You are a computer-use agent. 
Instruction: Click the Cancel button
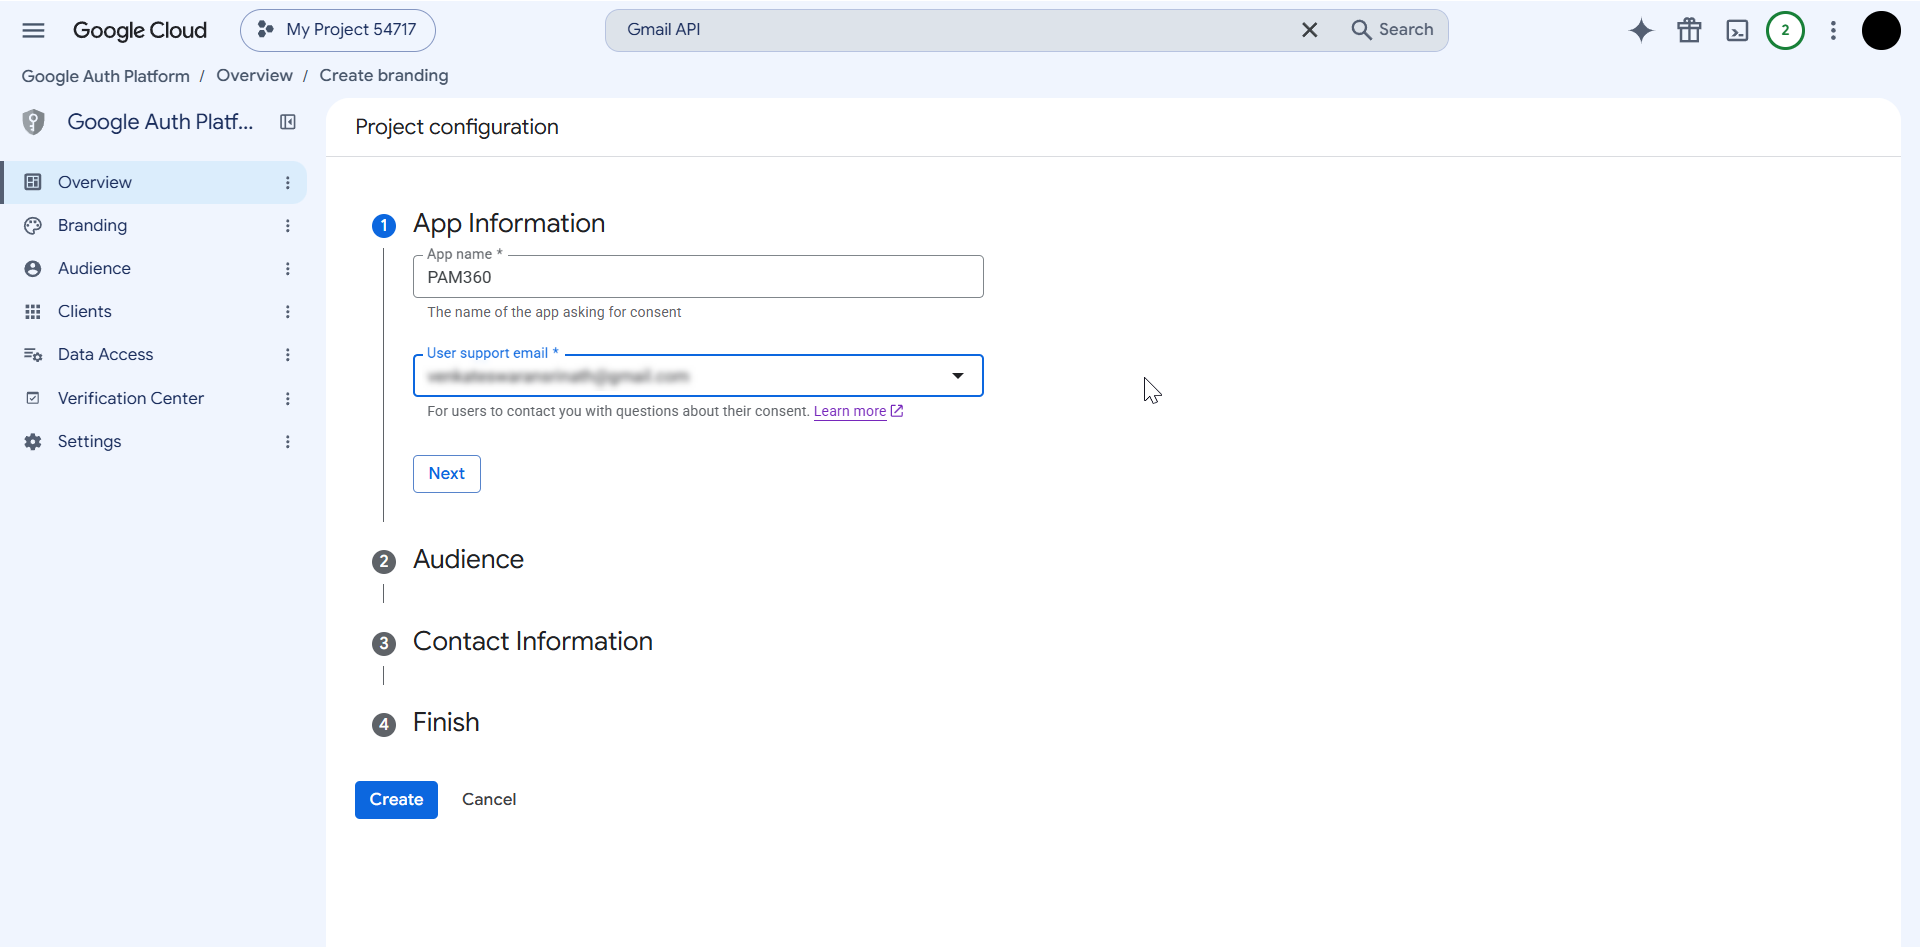pos(489,800)
